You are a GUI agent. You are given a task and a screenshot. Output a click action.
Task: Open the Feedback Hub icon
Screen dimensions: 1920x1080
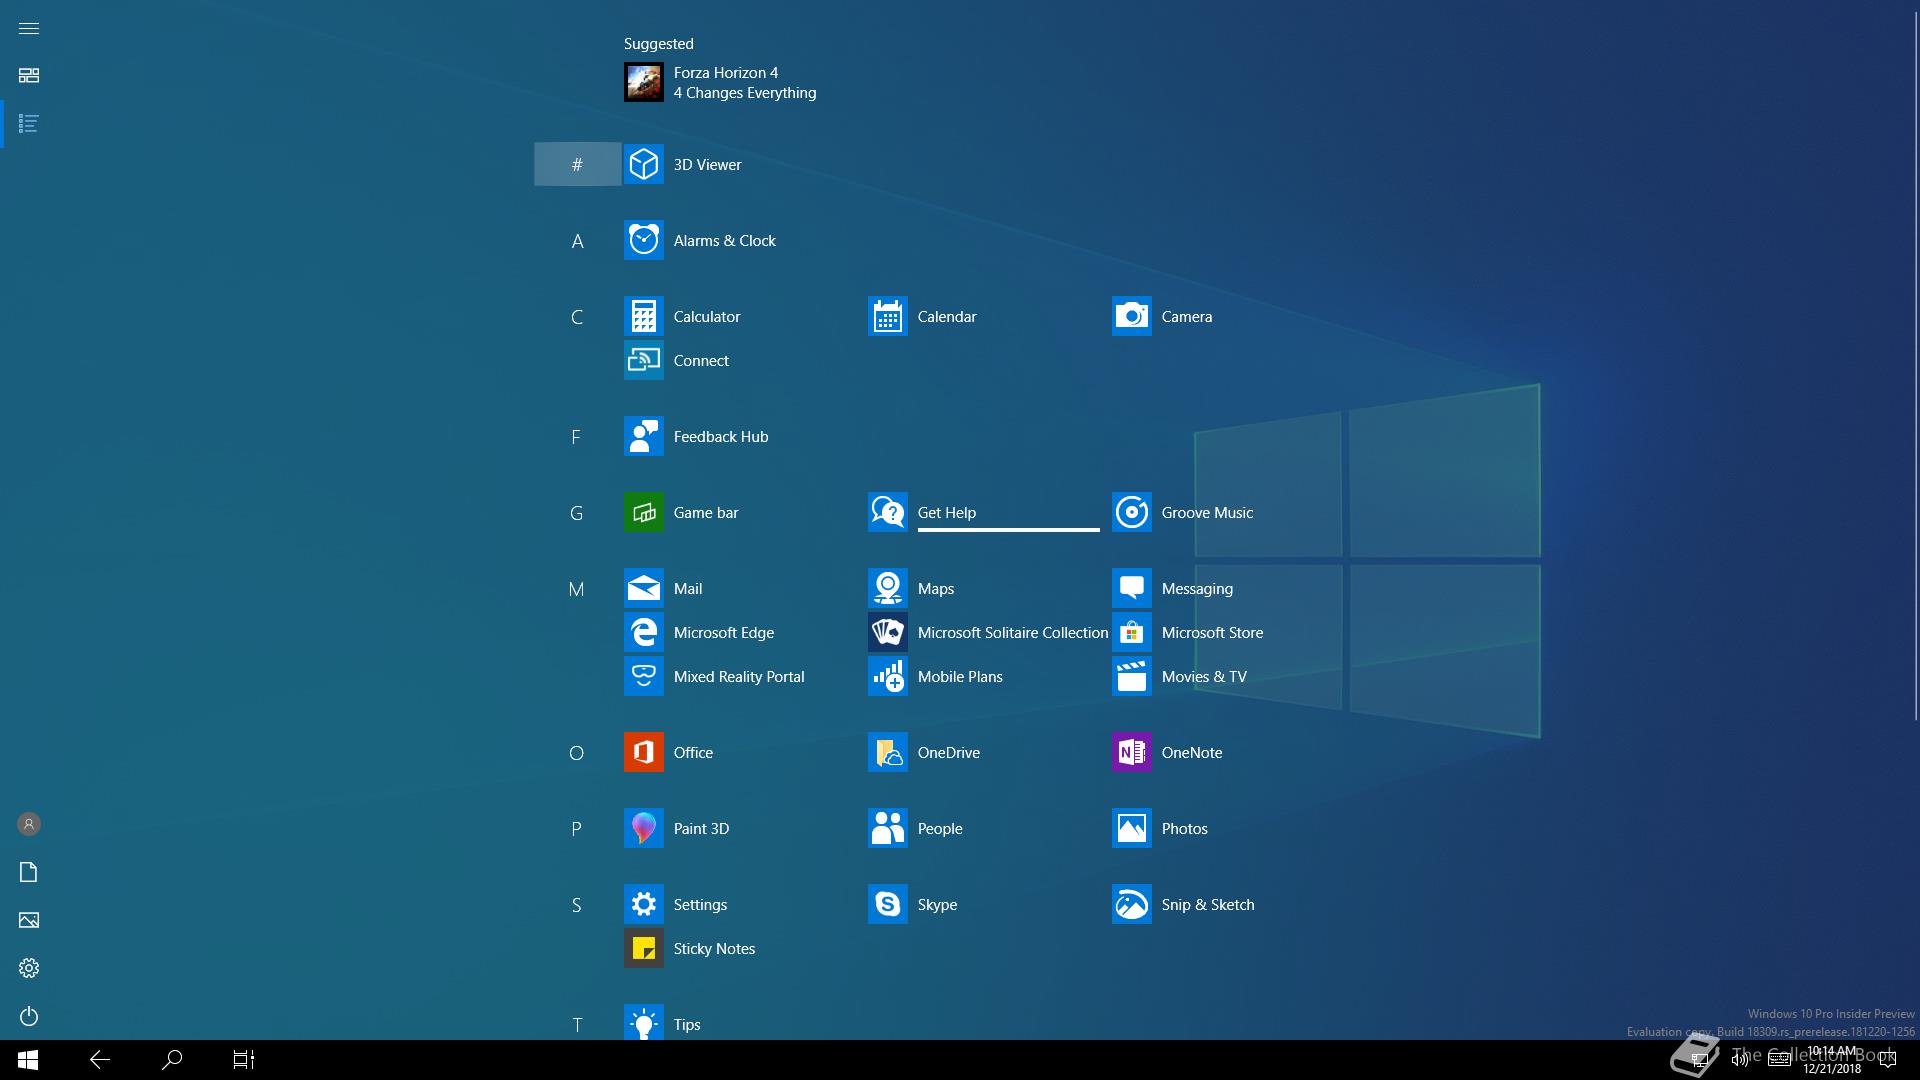[x=643, y=436]
